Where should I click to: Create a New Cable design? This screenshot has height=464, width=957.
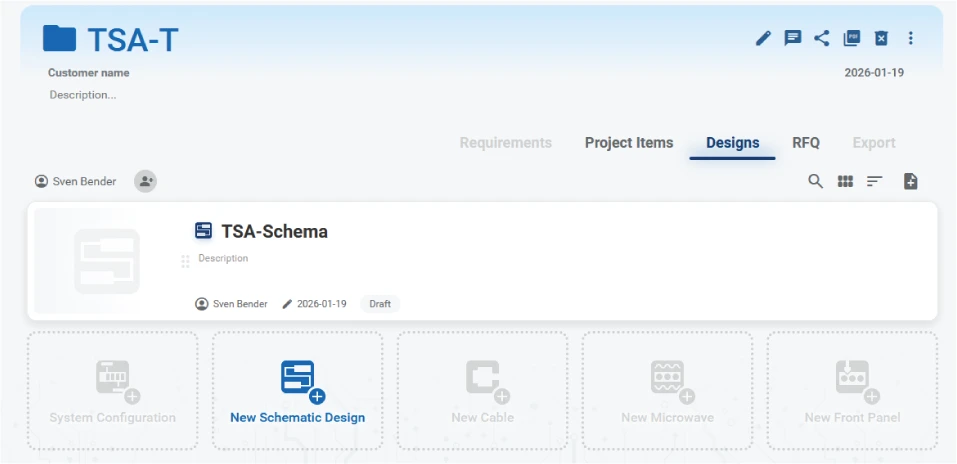(x=482, y=391)
